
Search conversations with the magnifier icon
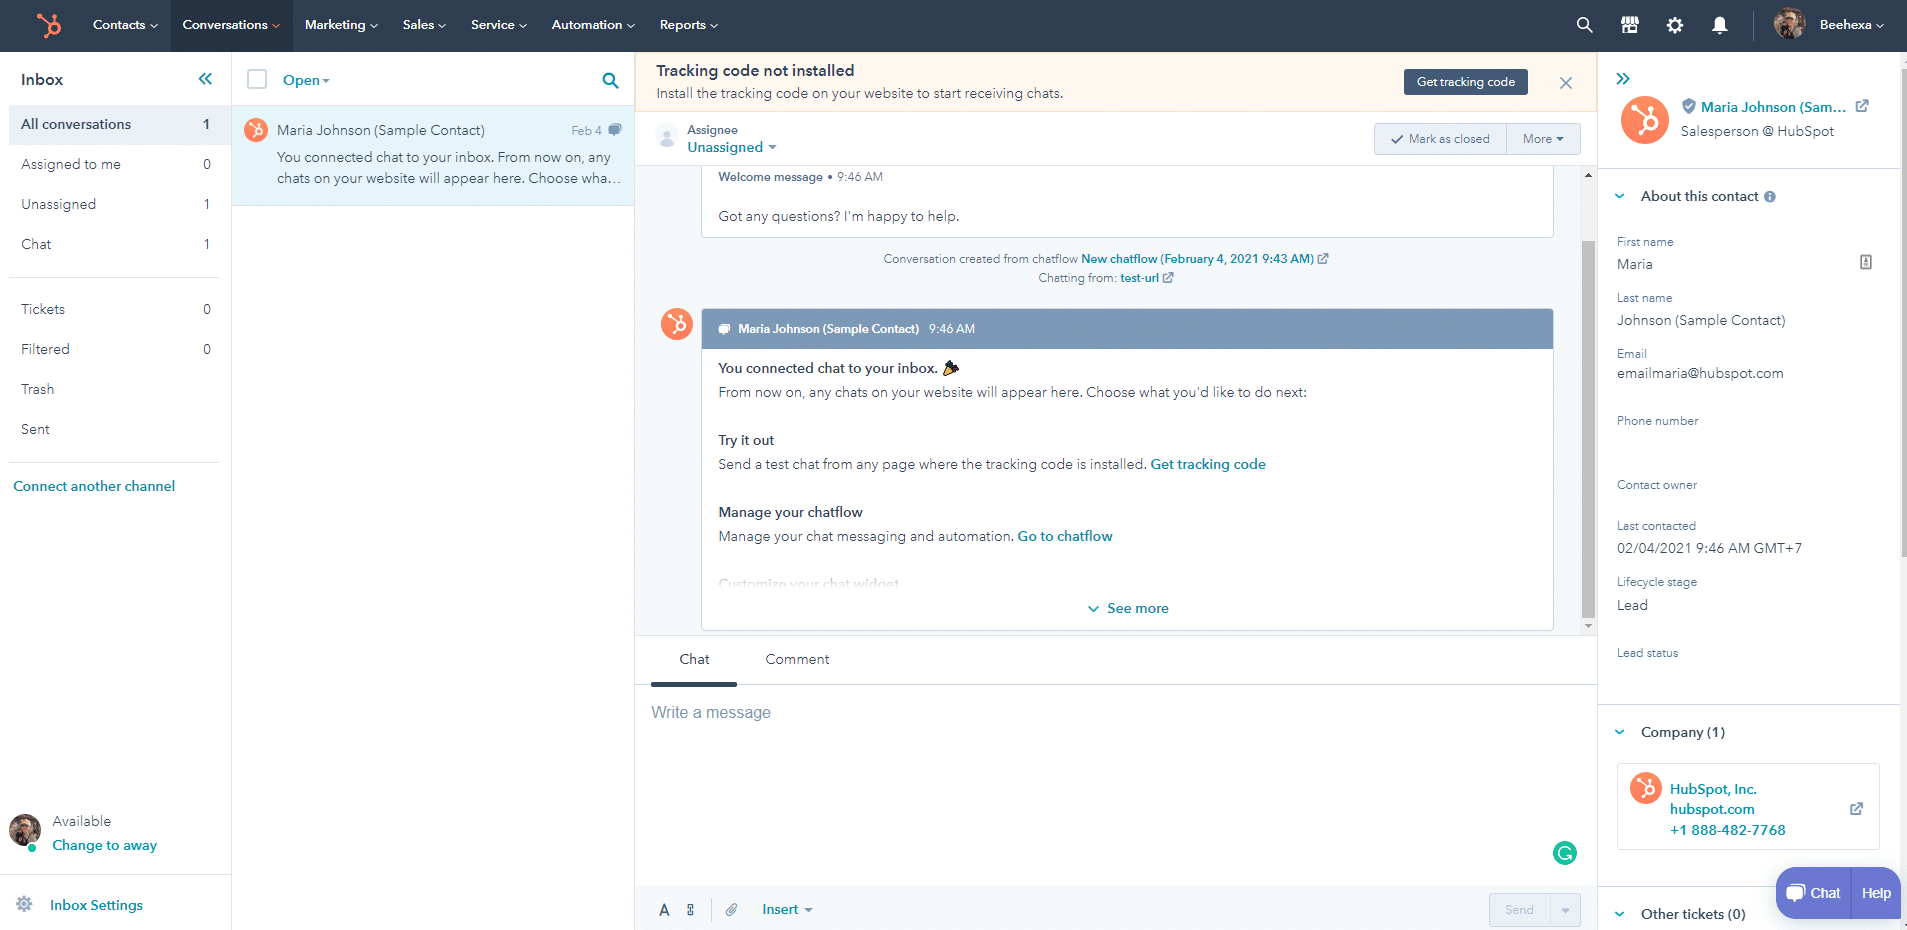click(x=610, y=80)
